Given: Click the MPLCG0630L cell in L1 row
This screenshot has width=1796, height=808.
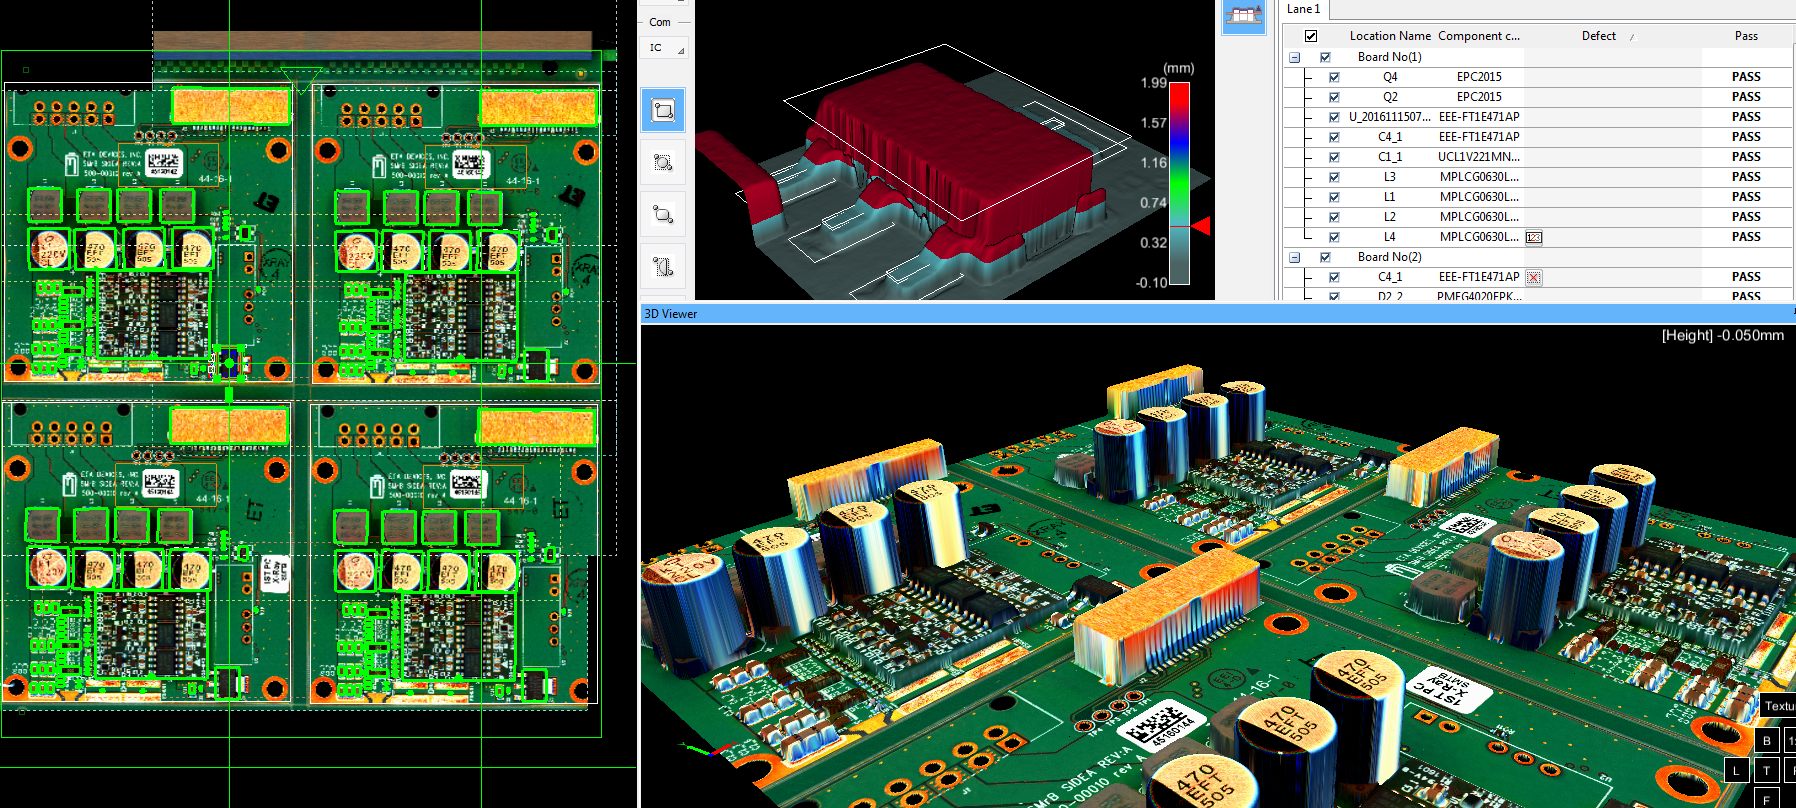Looking at the screenshot, I should tap(1479, 197).
